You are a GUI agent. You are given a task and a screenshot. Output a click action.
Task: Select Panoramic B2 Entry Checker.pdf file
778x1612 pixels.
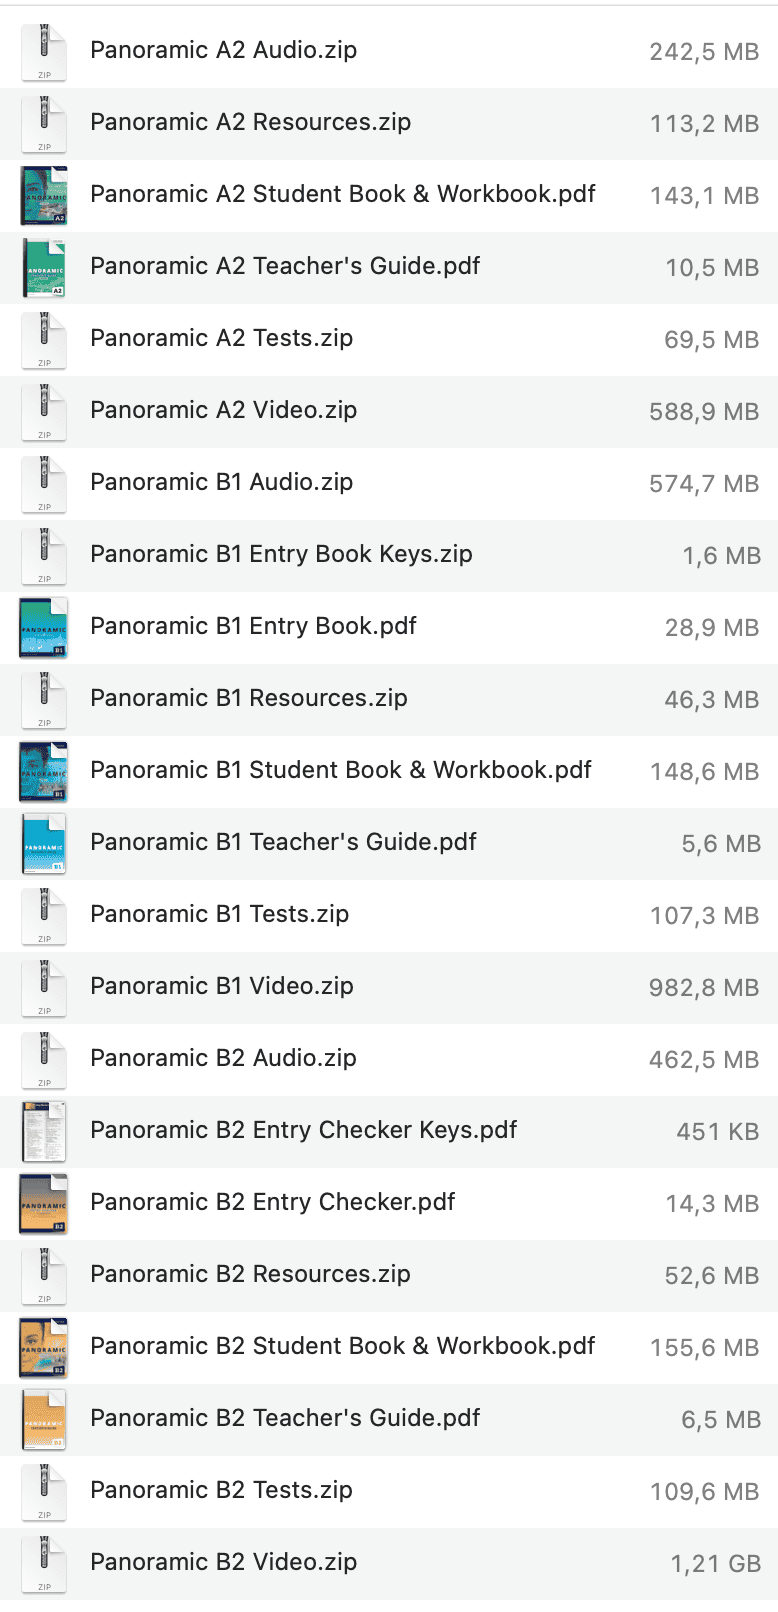pos(389,1204)
